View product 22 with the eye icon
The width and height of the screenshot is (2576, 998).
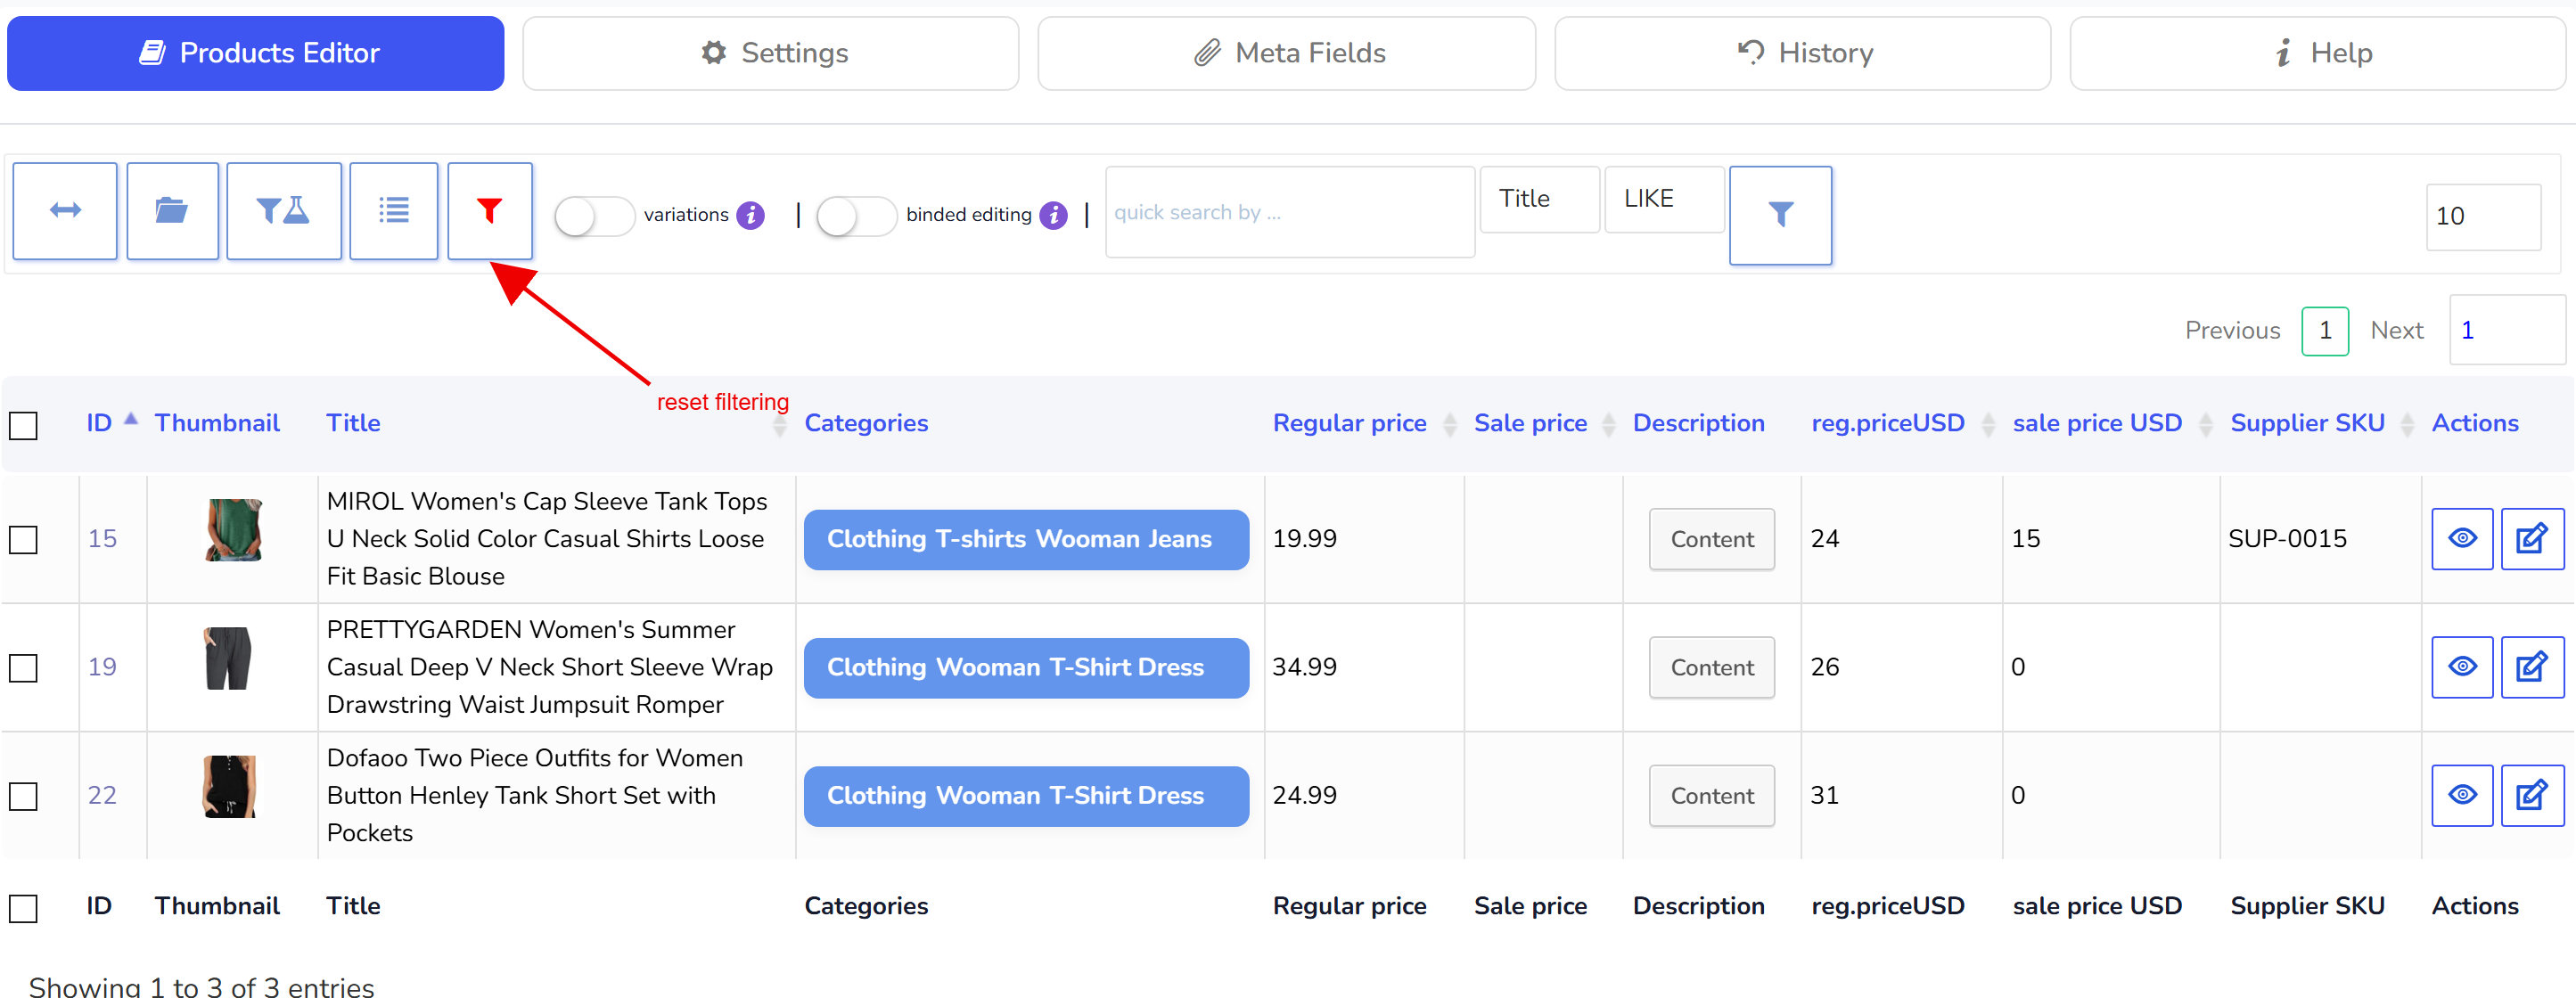point(2462,795)
